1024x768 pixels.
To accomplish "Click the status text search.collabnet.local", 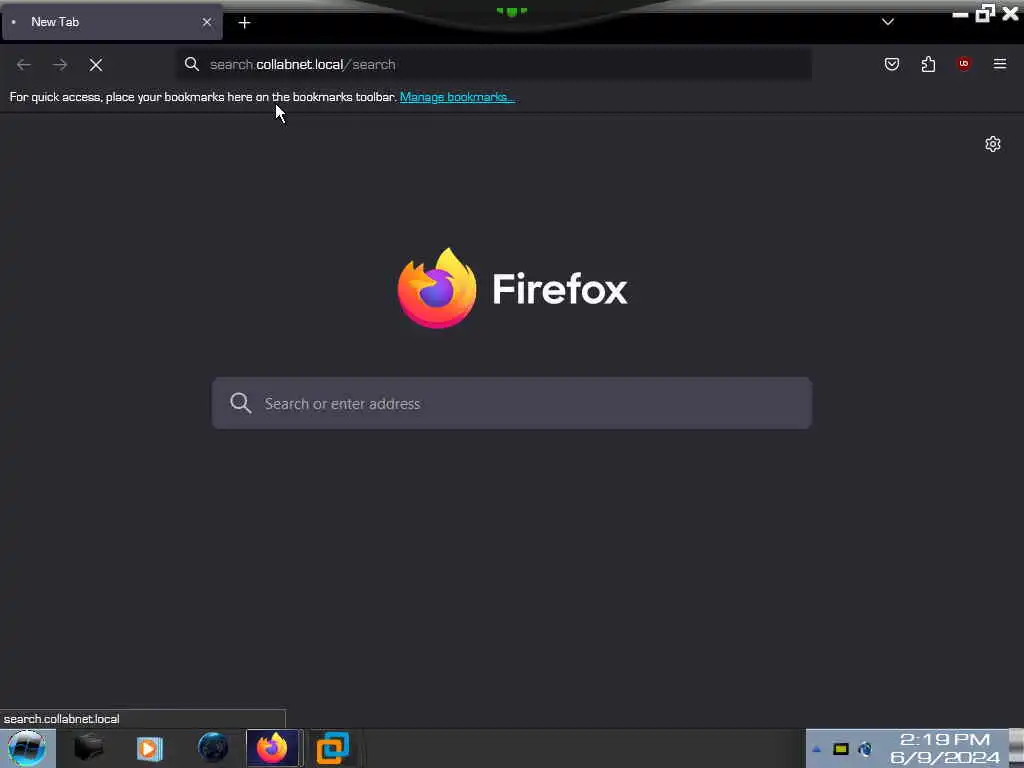I will click(x=61, y=719).
